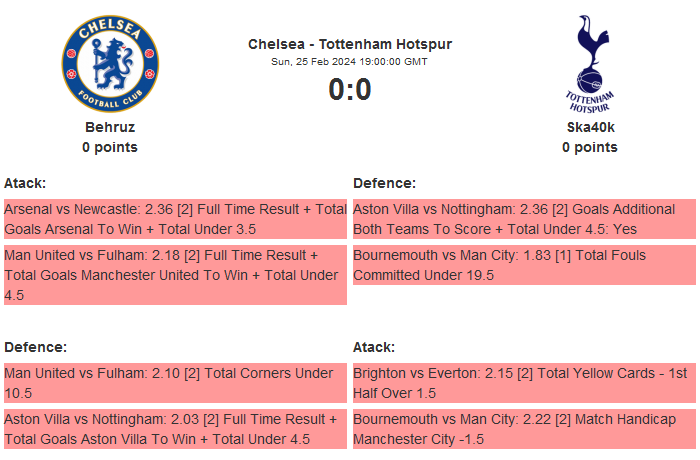The width and height of the screenshot is (700, 460).
Task: Open player Ska40k's name
Action: 590,127
